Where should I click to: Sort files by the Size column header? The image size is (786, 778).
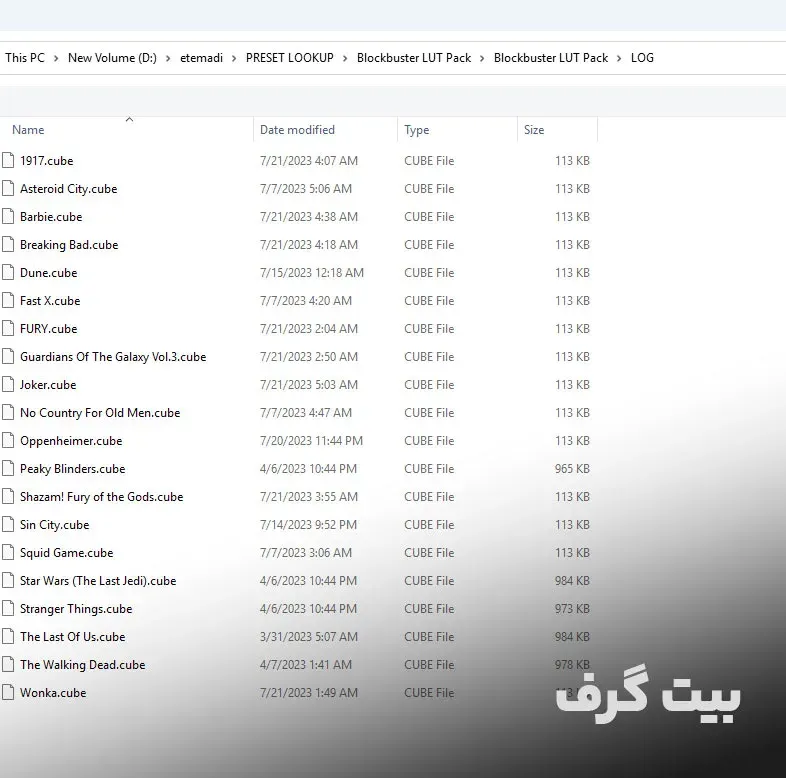(534, 130)
